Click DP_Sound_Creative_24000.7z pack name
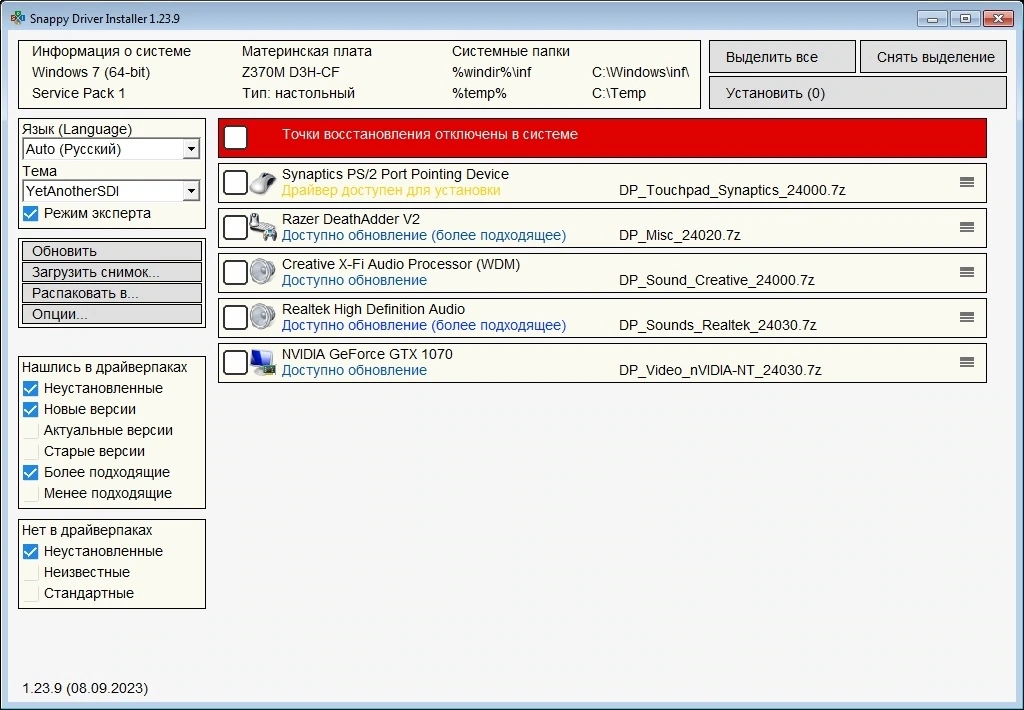Screen dimensions: 1024x710 pyautogui.click(x=716, y=280)
